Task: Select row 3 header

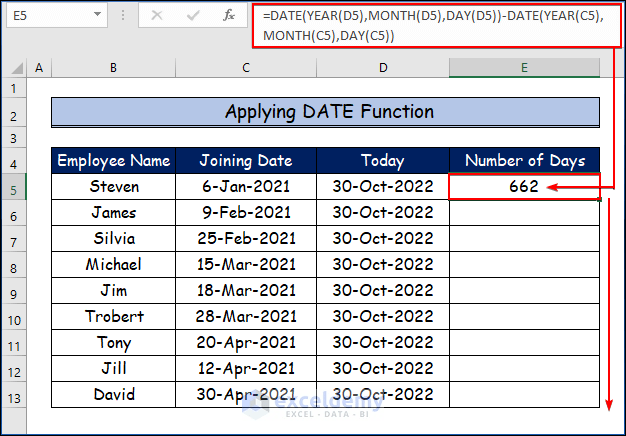Action: coord(14,138)
